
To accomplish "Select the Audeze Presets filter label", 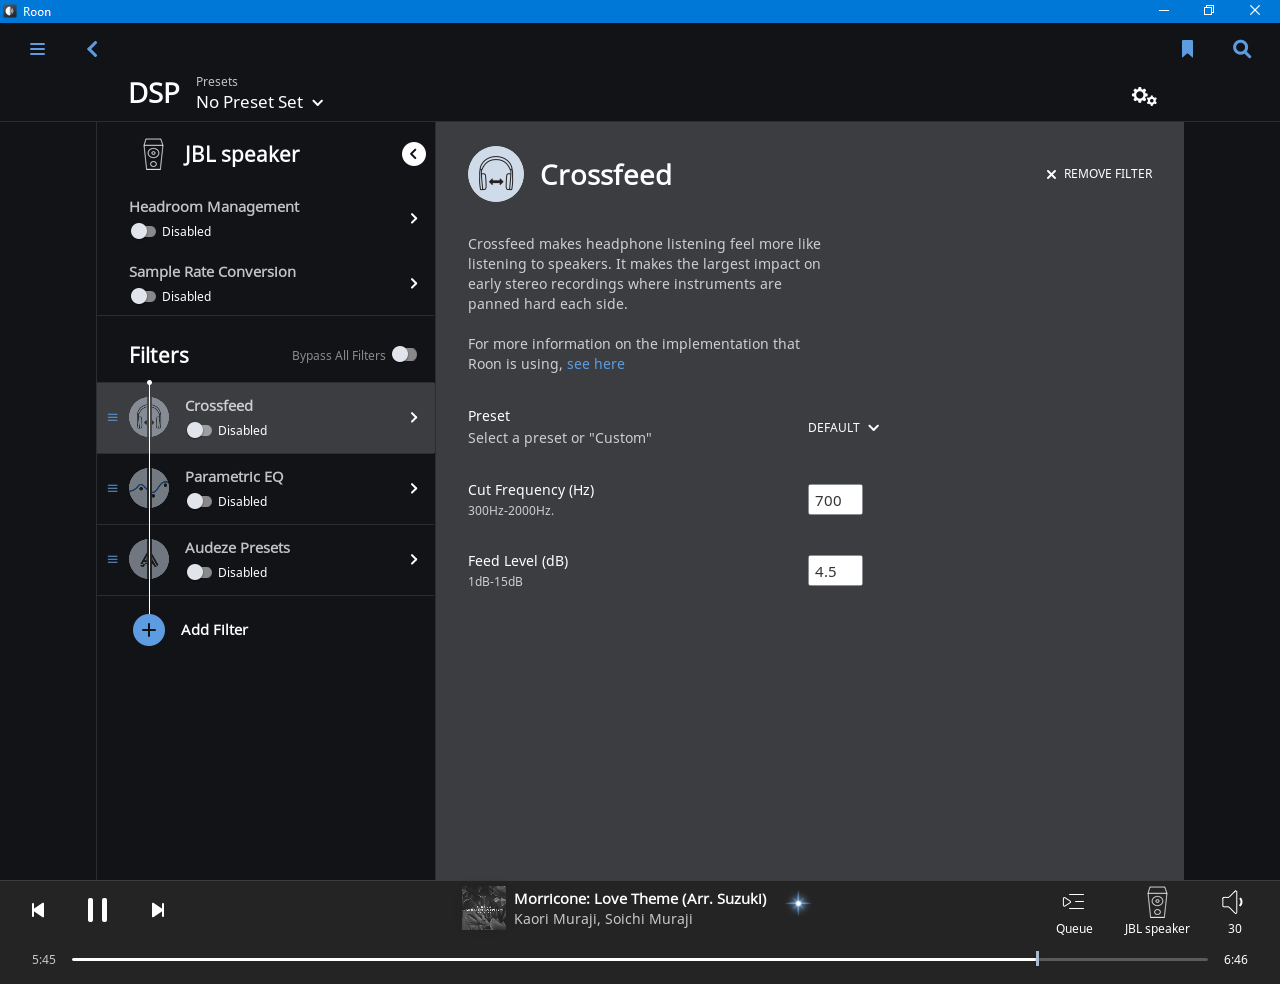I will pyautogui.click(x=238, y=547).
